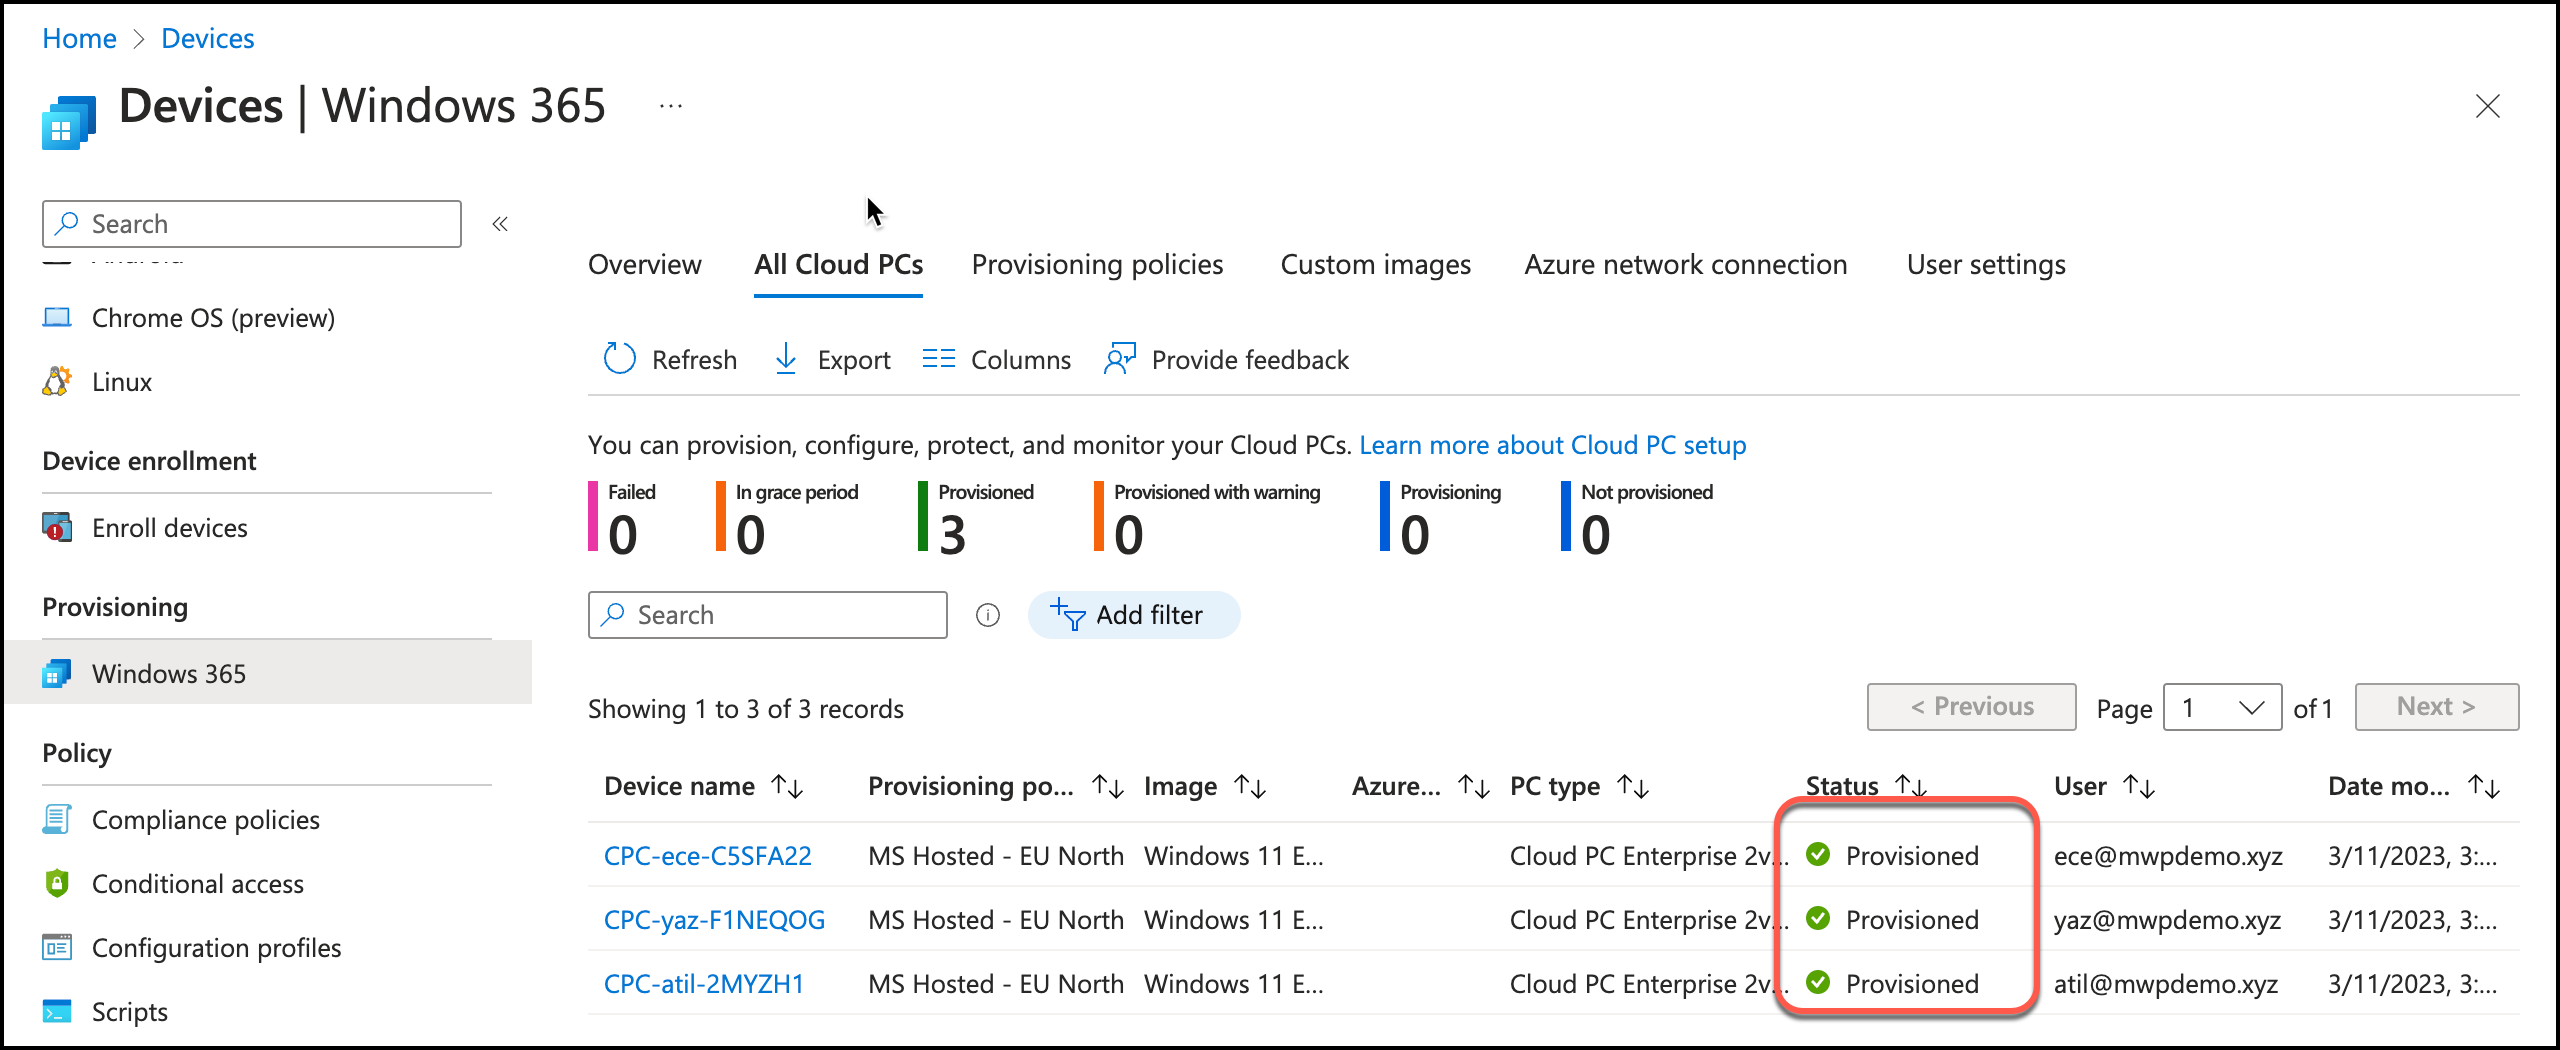Click the Export download icon

[786, 359]
